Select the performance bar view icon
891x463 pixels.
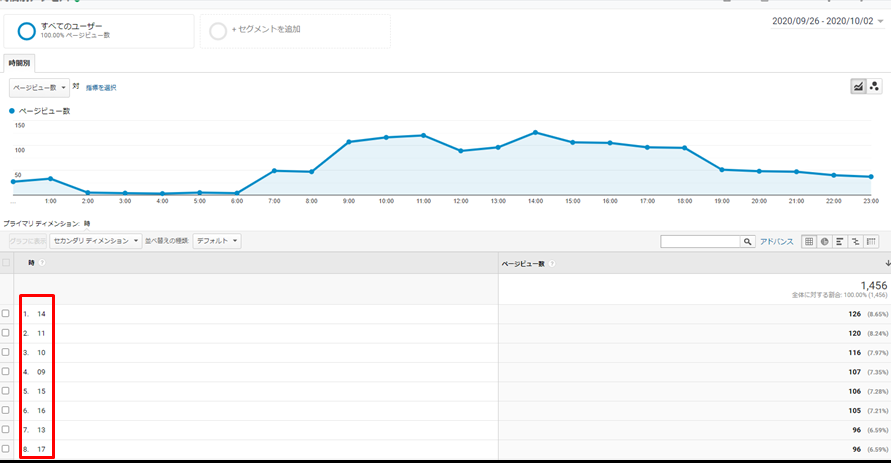tap(840, 241)
